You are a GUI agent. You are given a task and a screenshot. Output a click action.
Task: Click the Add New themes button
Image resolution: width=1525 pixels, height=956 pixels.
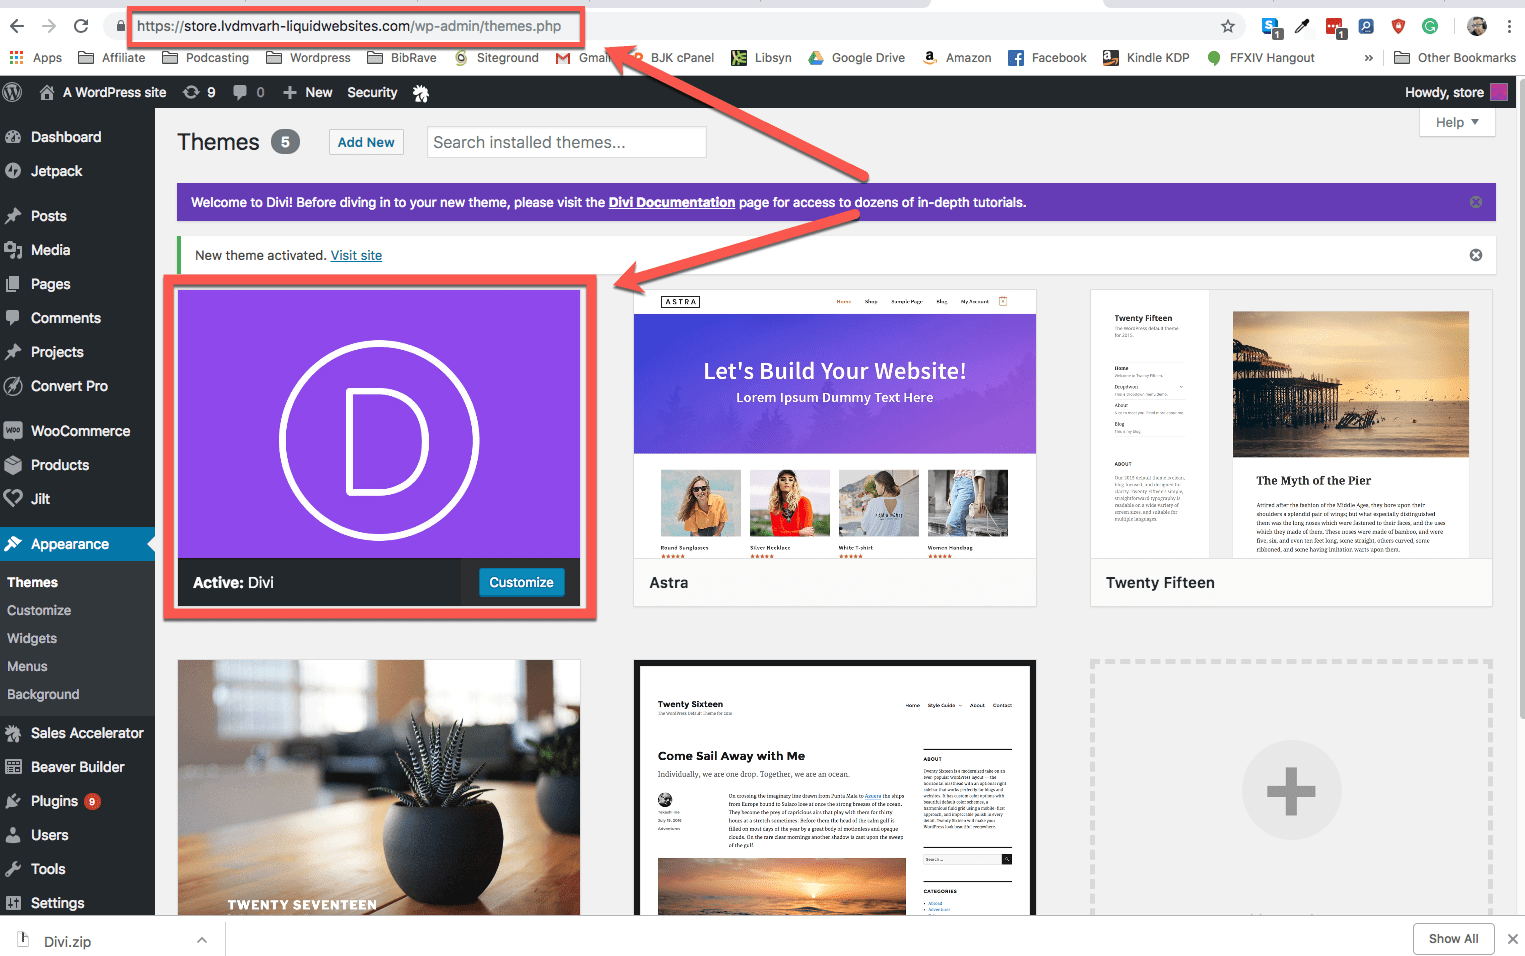(x=366, y=142)
